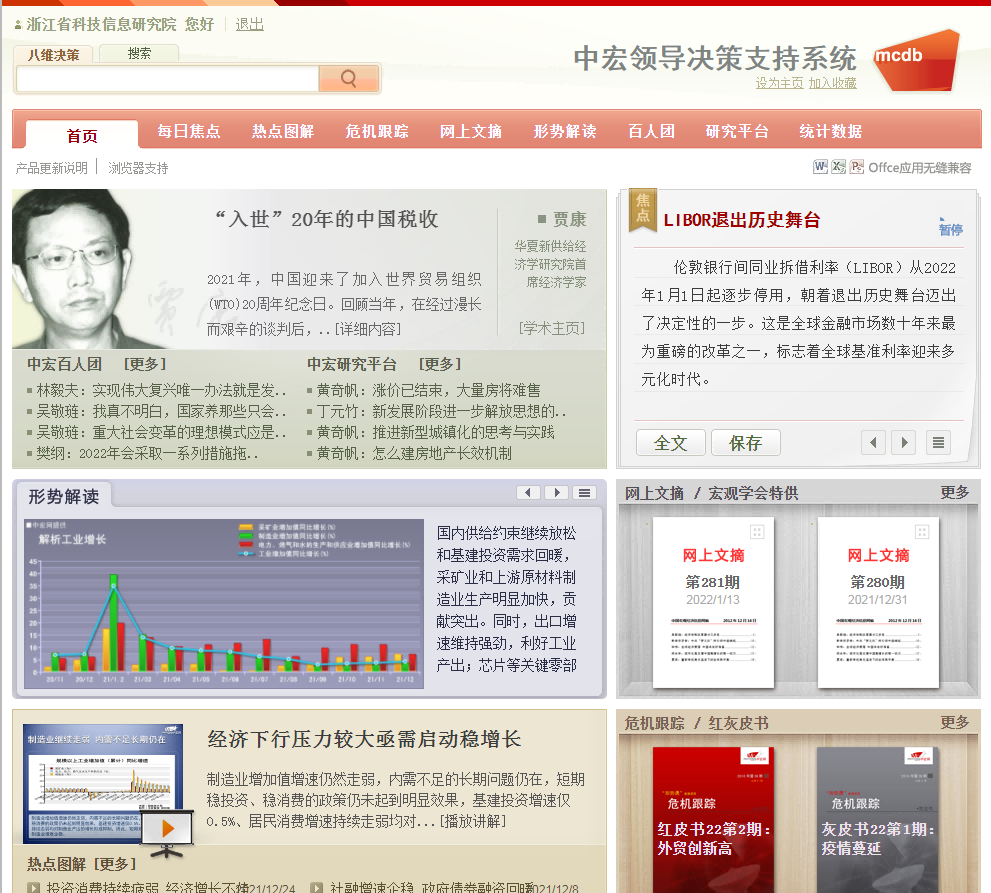The height and width of the screenshot is (893, 991).
Task: Expand 更多 for 危机跟踪 红灰皮书 section
Action: click(954, 722)
